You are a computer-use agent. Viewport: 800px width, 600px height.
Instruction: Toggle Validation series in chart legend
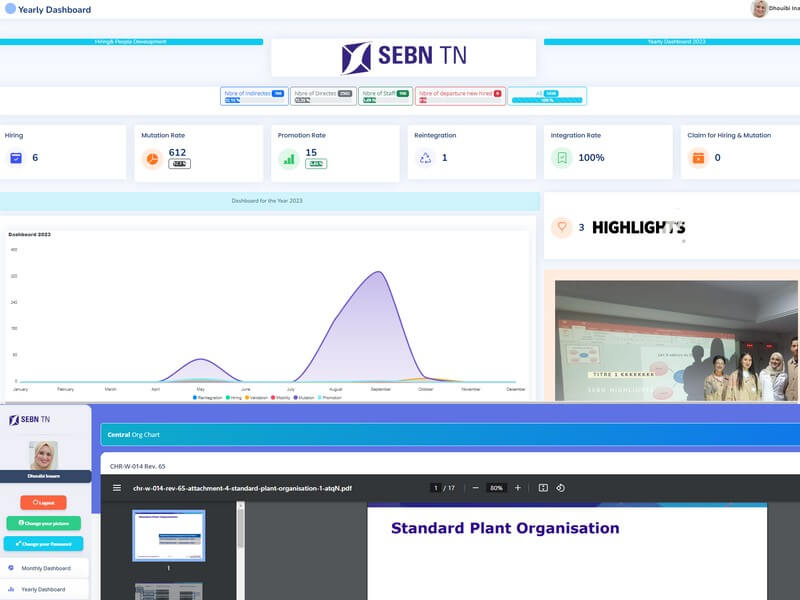click(x=257, y=397)
